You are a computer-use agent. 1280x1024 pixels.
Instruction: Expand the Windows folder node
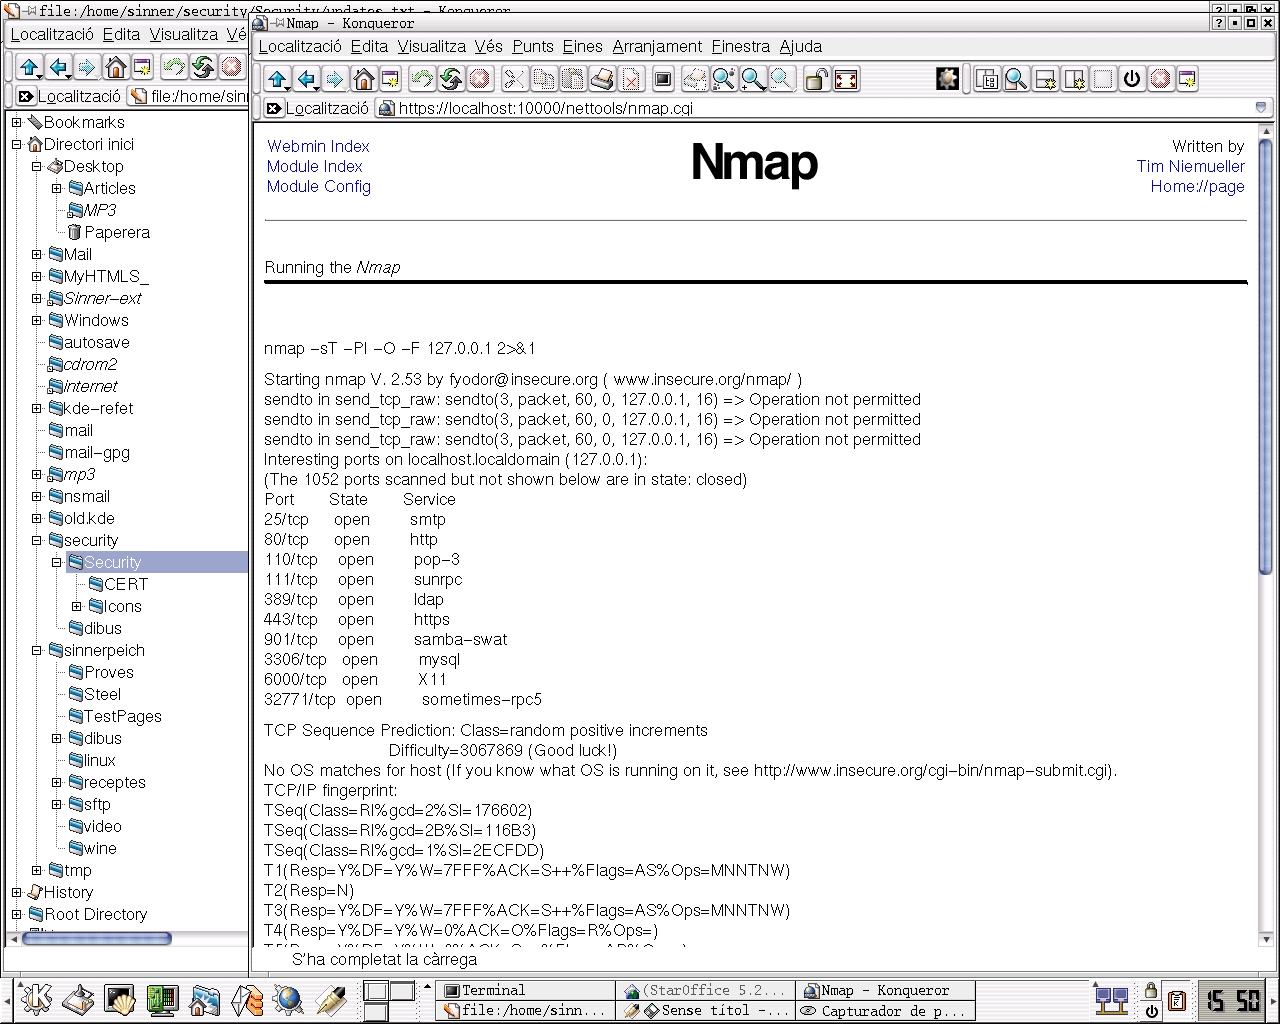click(36, 320)
